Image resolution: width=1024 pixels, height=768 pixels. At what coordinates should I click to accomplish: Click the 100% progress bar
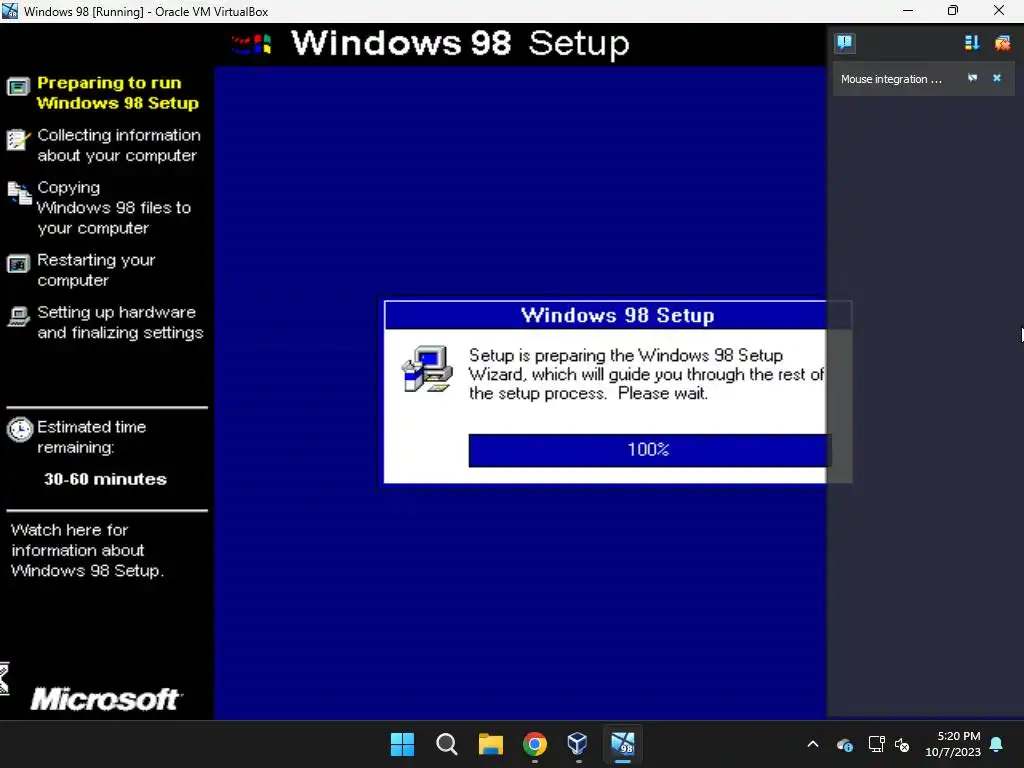click(649, 450)
